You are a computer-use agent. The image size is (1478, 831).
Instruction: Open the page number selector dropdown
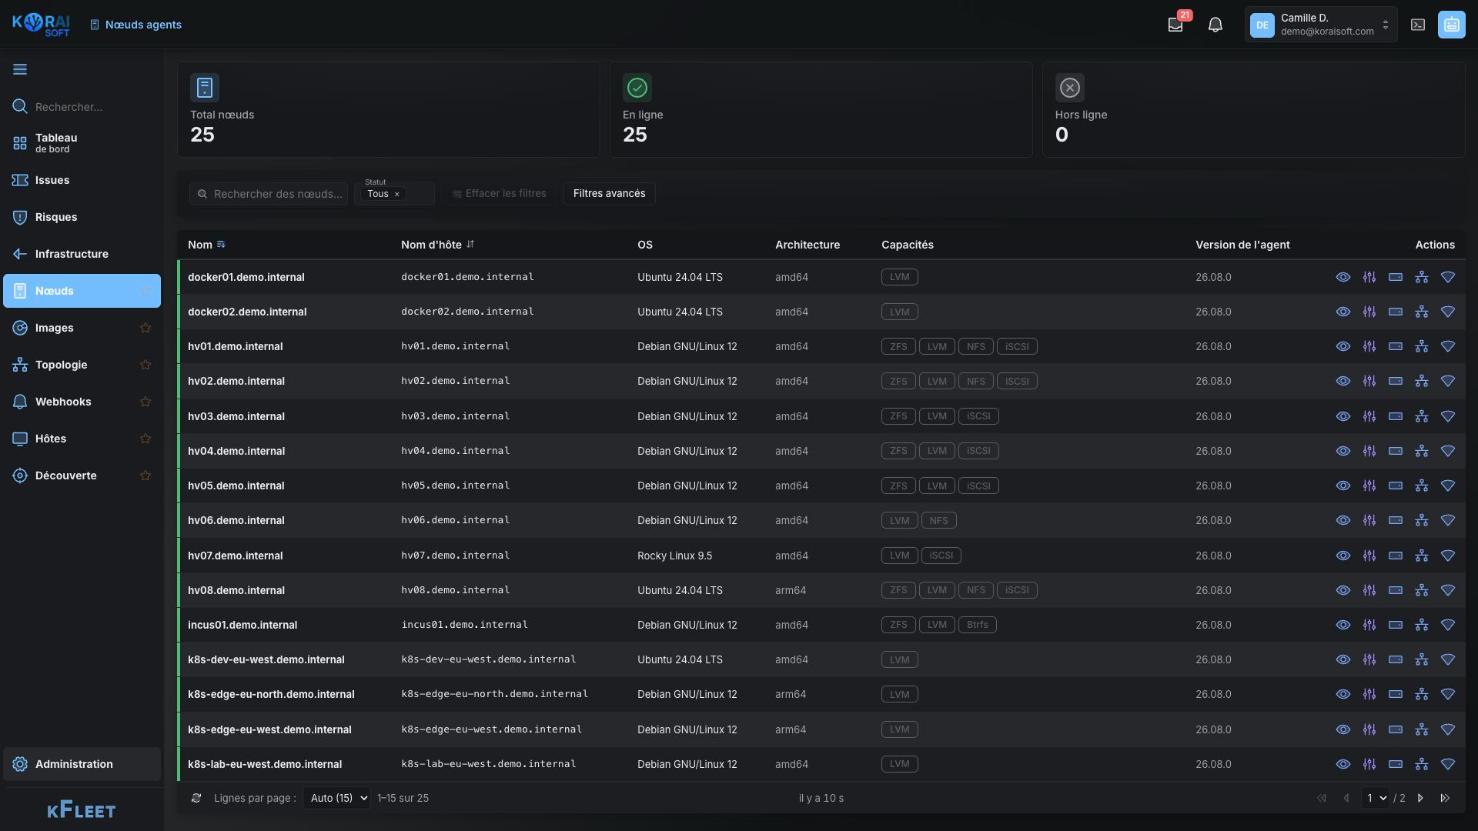(x=1378, y=798)
